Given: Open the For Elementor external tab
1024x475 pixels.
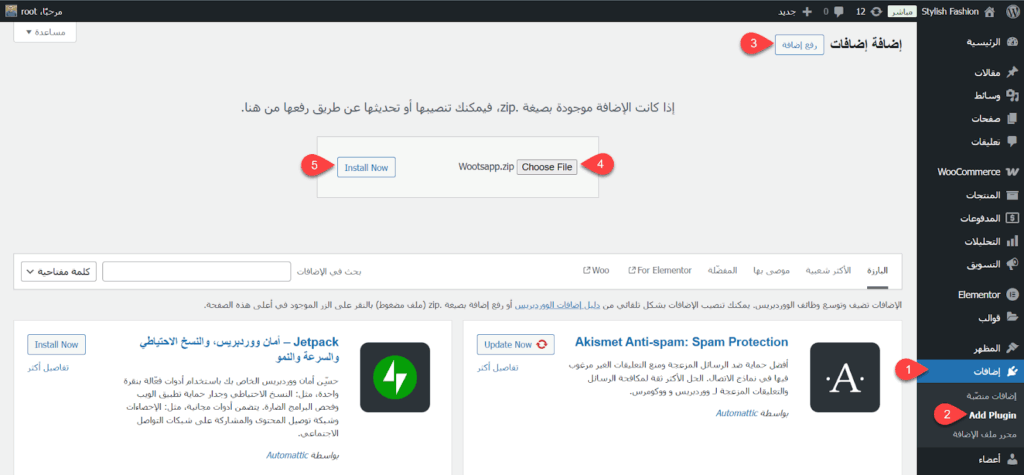Looking at the screenshot, I should (660, 270).
